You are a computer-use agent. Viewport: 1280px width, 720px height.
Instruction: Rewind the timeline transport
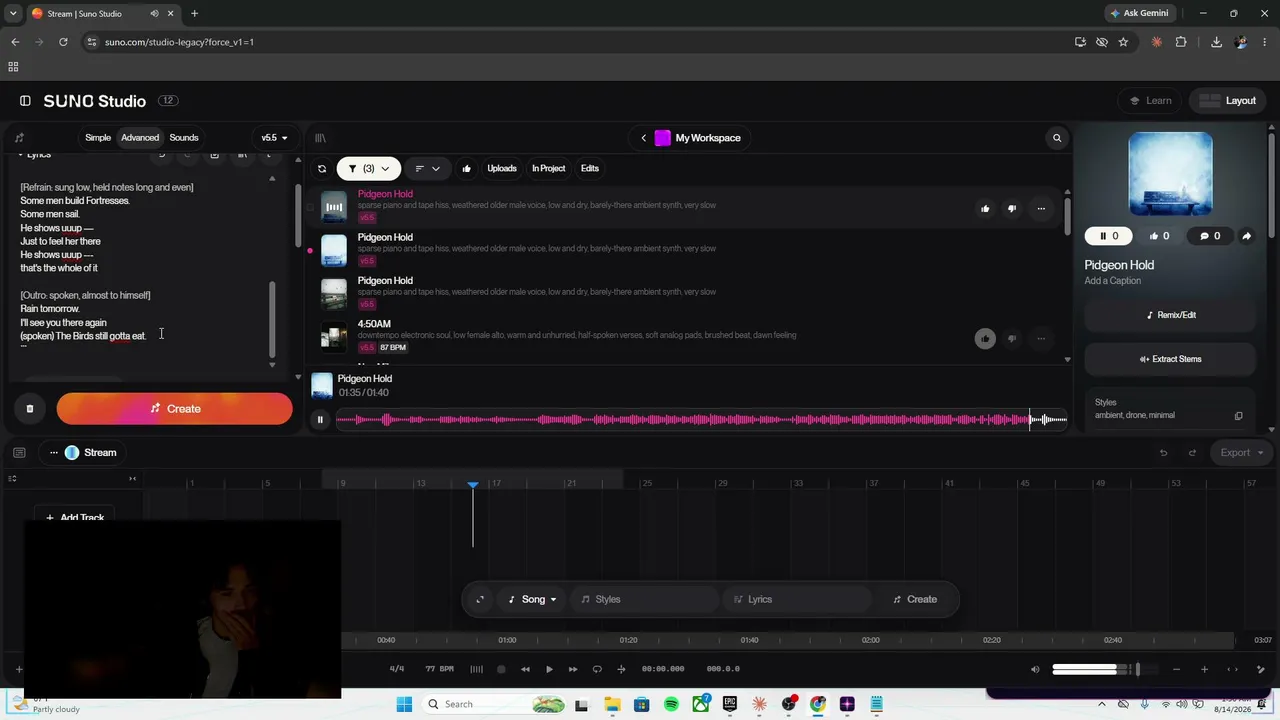[x=525, y=669]
